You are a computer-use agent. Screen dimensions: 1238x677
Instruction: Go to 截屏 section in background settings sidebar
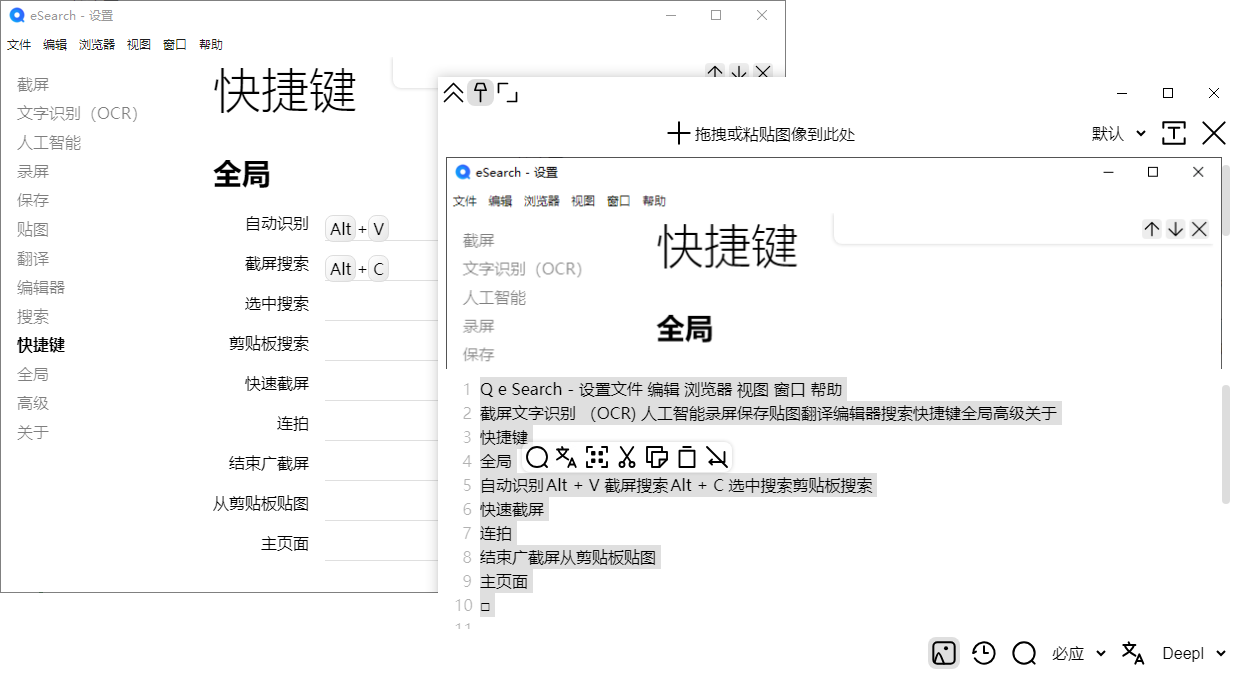point(33,85)
